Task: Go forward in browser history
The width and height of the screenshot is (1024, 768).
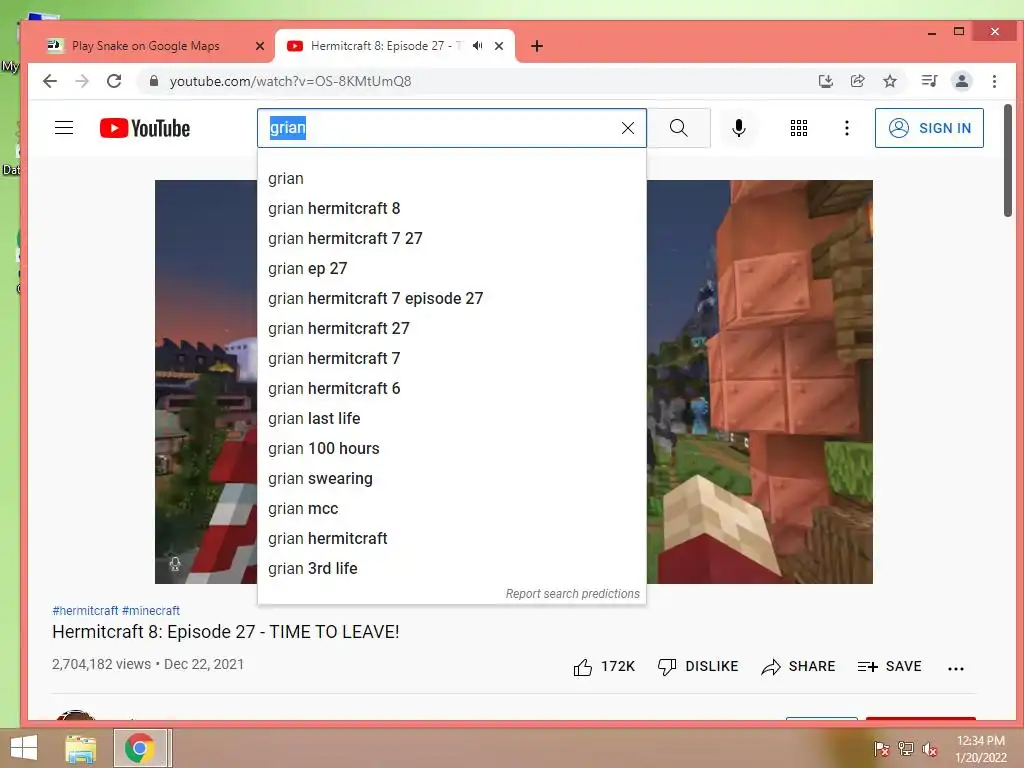Action: point(82,81)
